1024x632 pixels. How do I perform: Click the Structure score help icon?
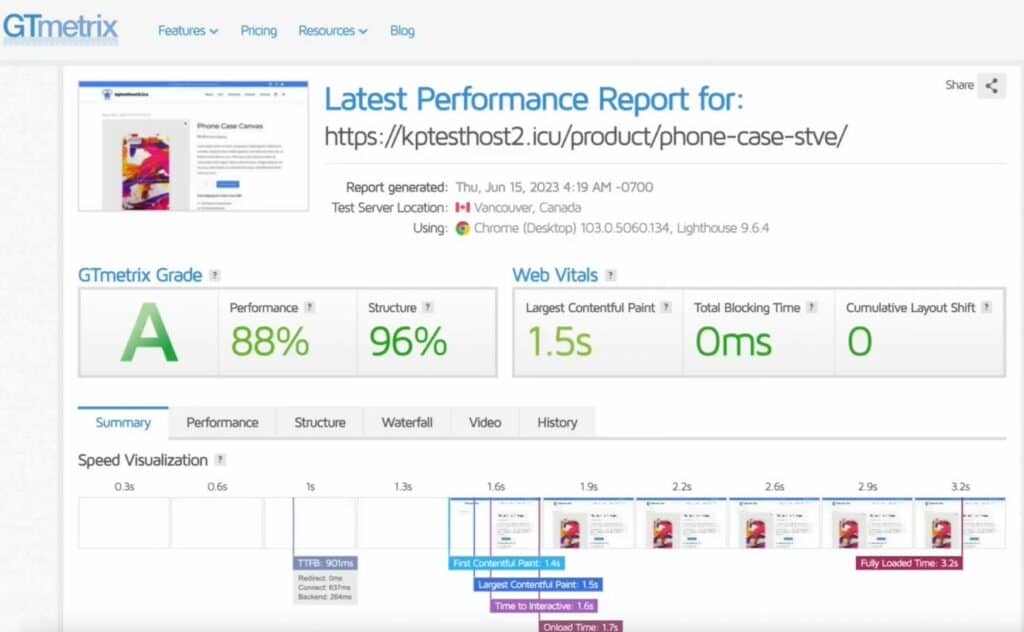(x=427, y=307)
